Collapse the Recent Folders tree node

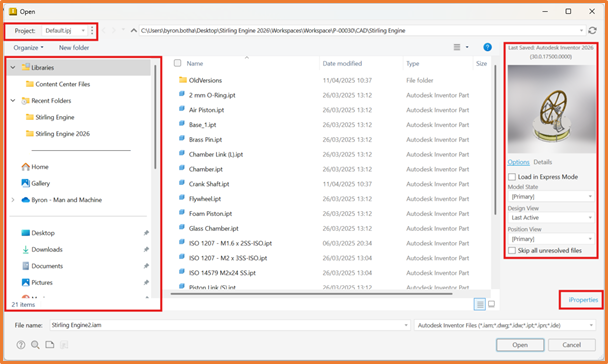[13, 101]
